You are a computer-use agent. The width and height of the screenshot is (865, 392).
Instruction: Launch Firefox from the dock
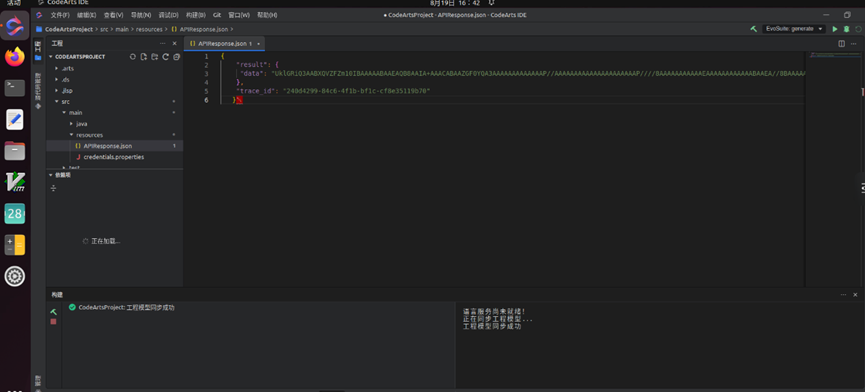[15, 56]
